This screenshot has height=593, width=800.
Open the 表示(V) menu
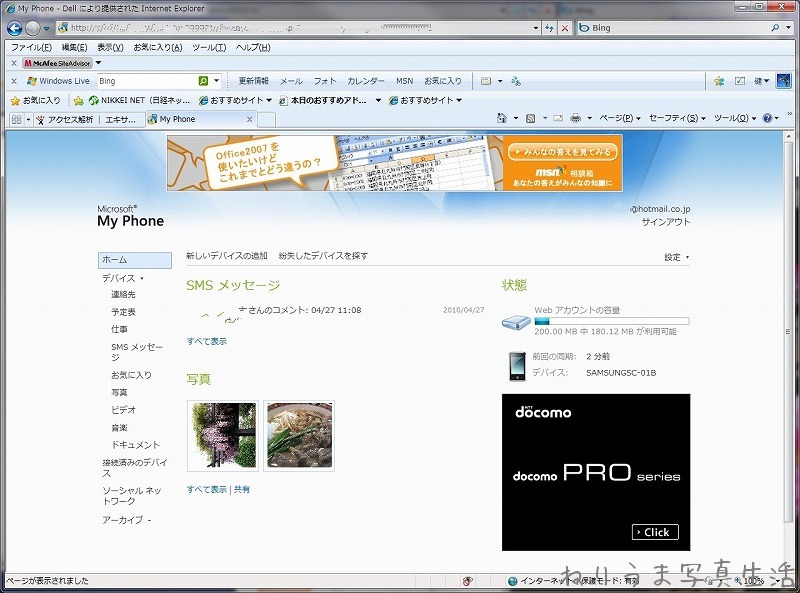click(110, 47)
